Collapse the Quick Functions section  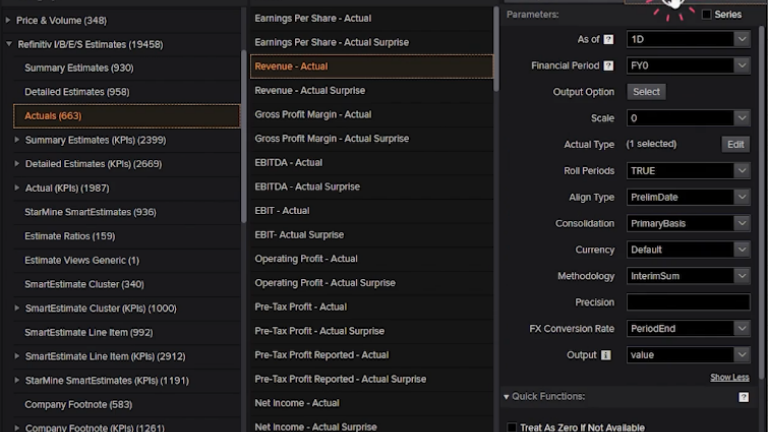[507, 397]
